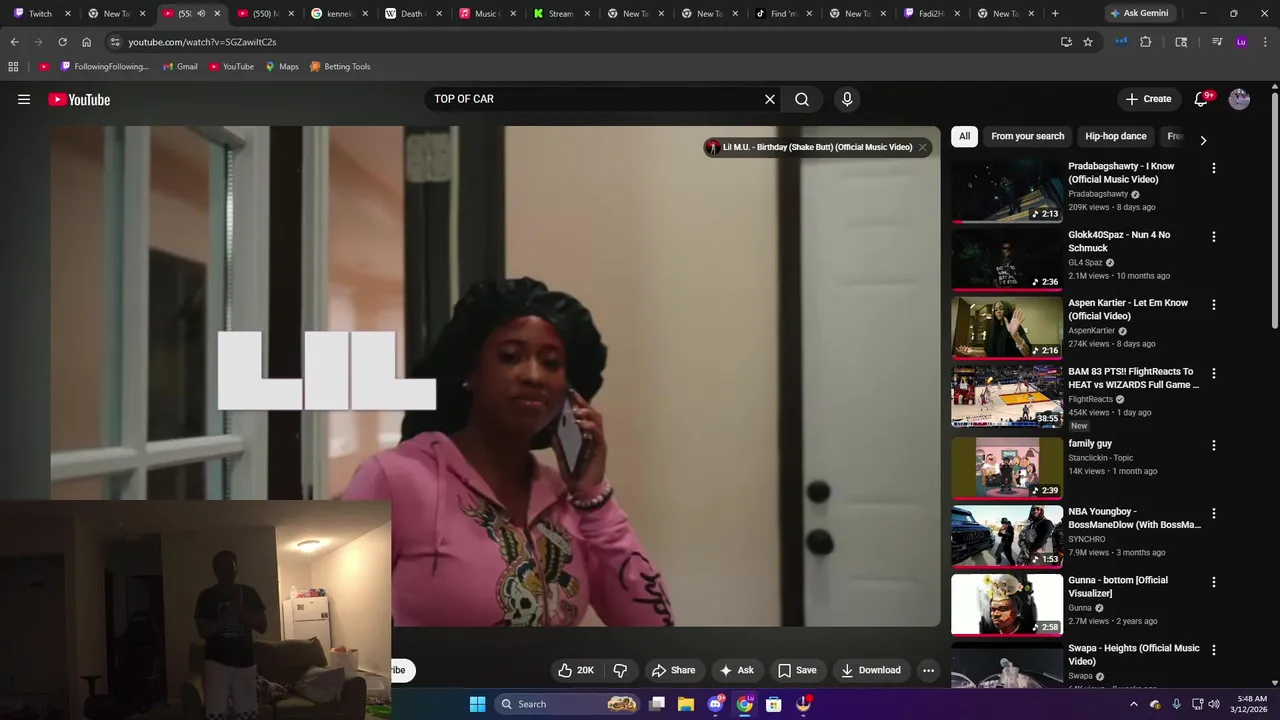The width and height of the screenshot is (1280, 720).
Task: Open the Gmail bookmark
Action: point(180,67)
